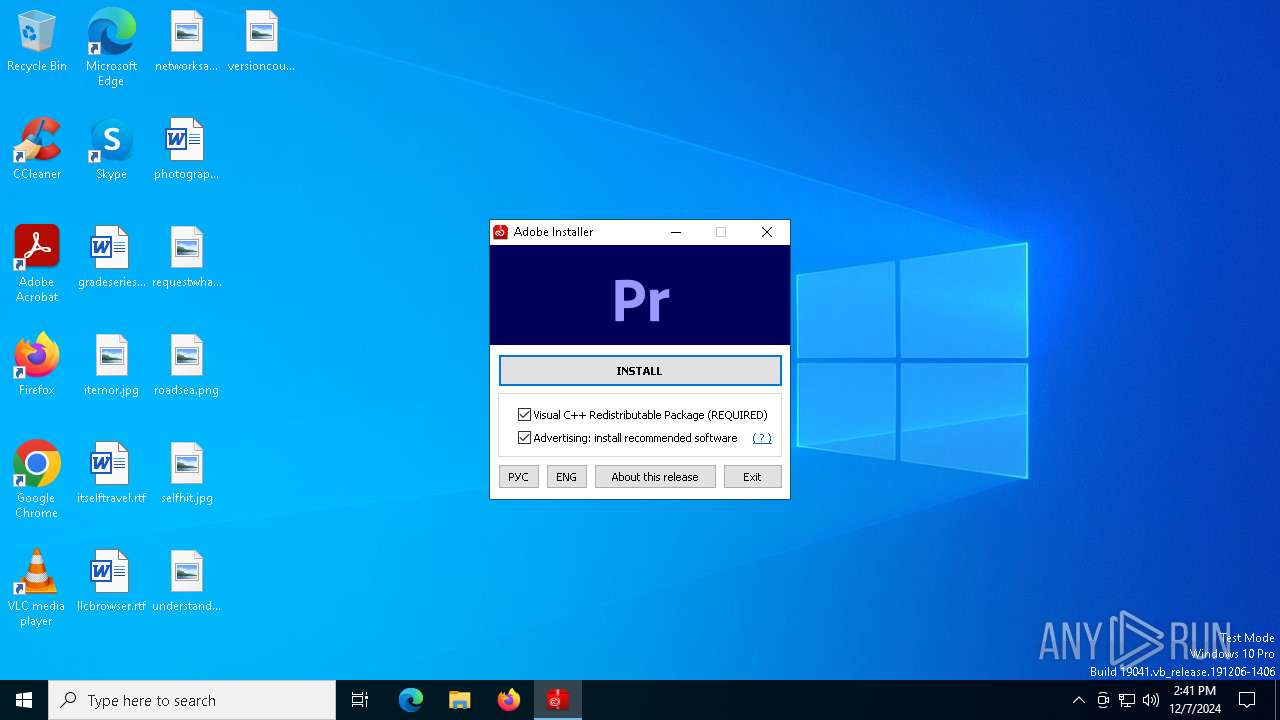Image resolution: width=1280 pixels, height=720 pixels.
Task: Open Firefox from the taskbar
Action: pos(508,700)
